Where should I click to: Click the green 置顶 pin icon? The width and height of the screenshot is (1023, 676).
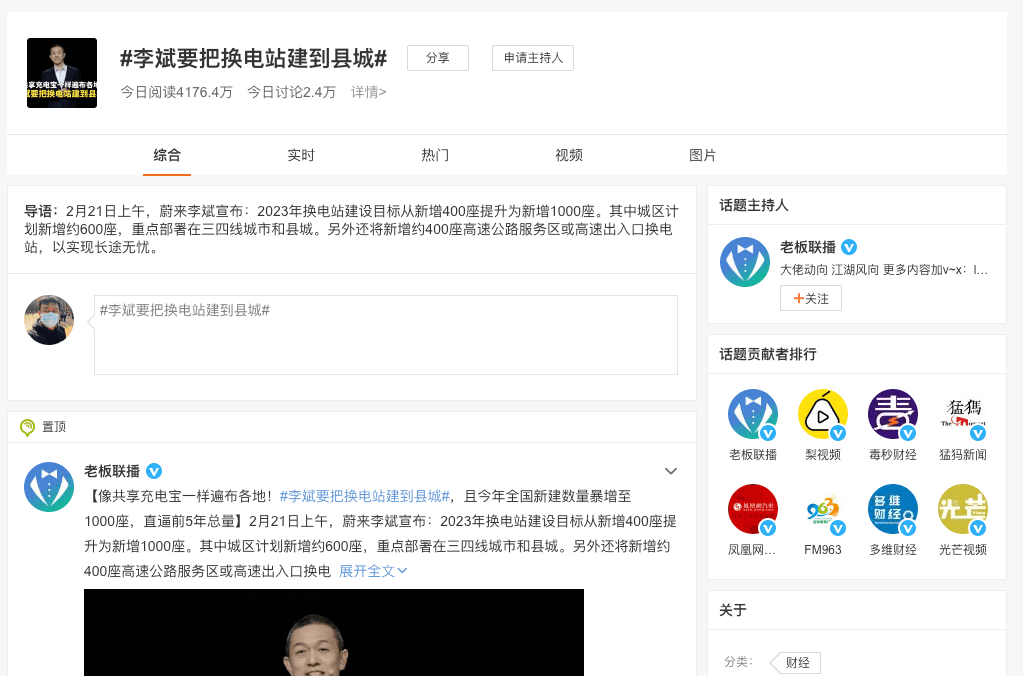(27, 427)
